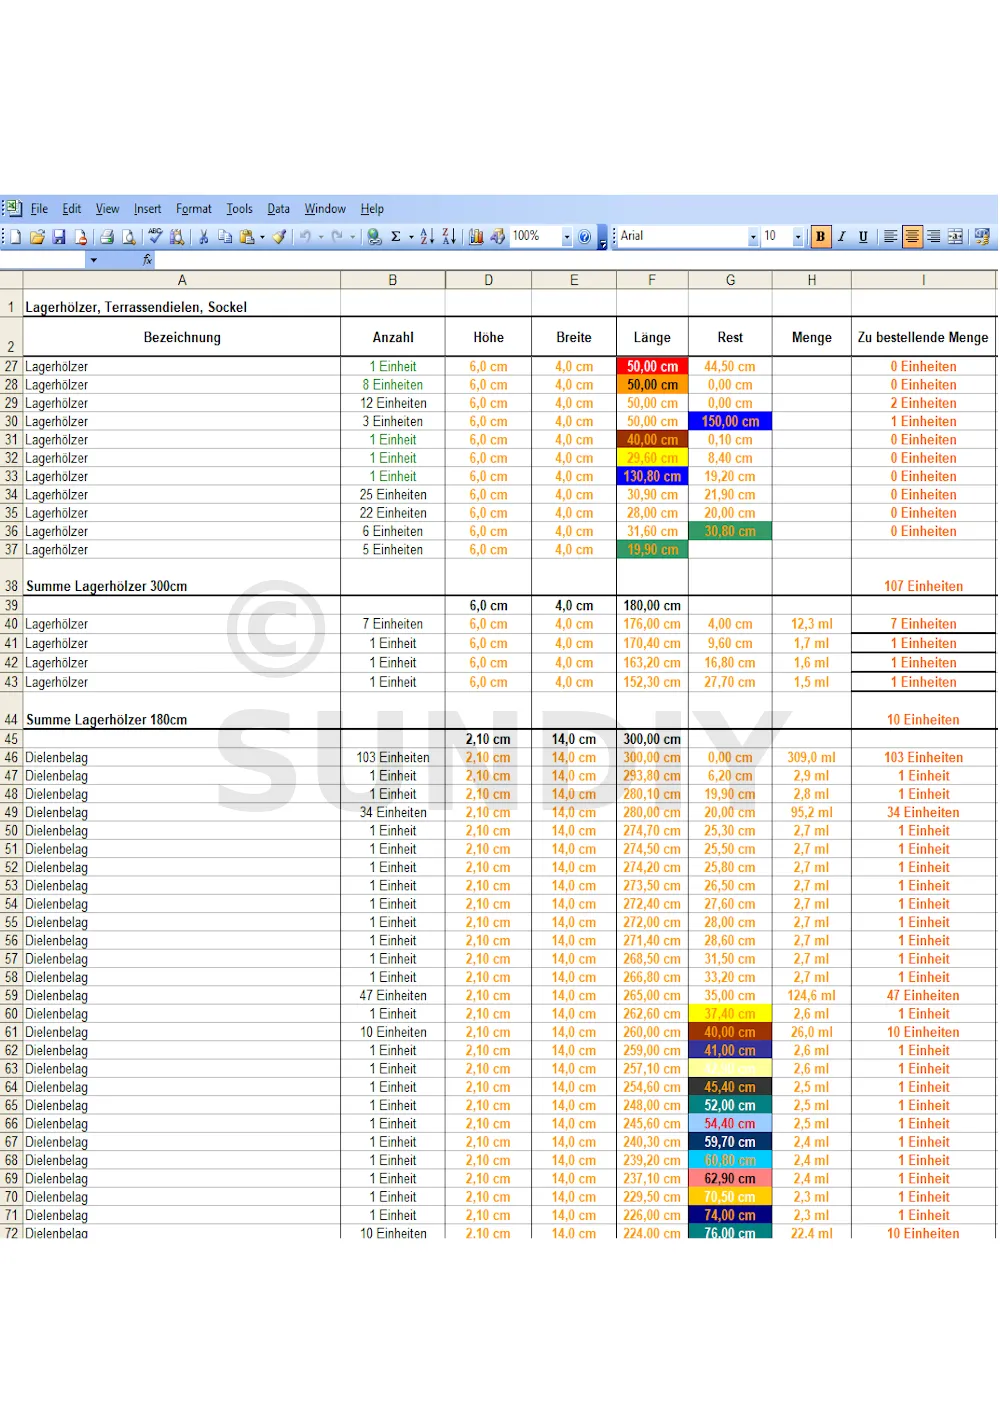Image resolution: width=1000 pixels, height=1410 pixels.
Task: Click the insert function fx button
Action: click(x=147, y=260)
